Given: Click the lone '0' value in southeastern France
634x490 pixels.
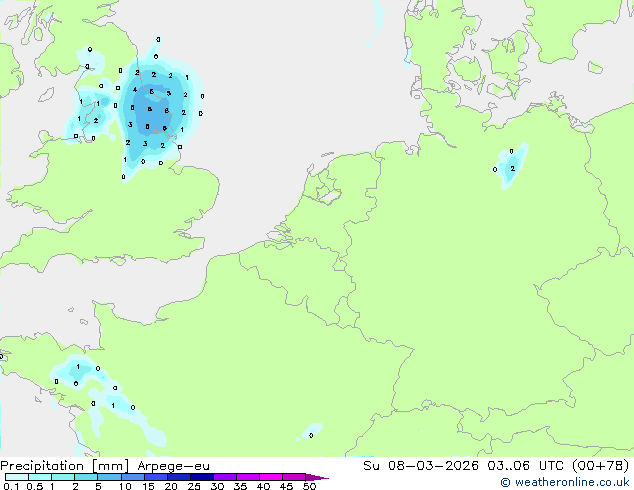Looking at the screenshot, I should click(x=311, y=435).
